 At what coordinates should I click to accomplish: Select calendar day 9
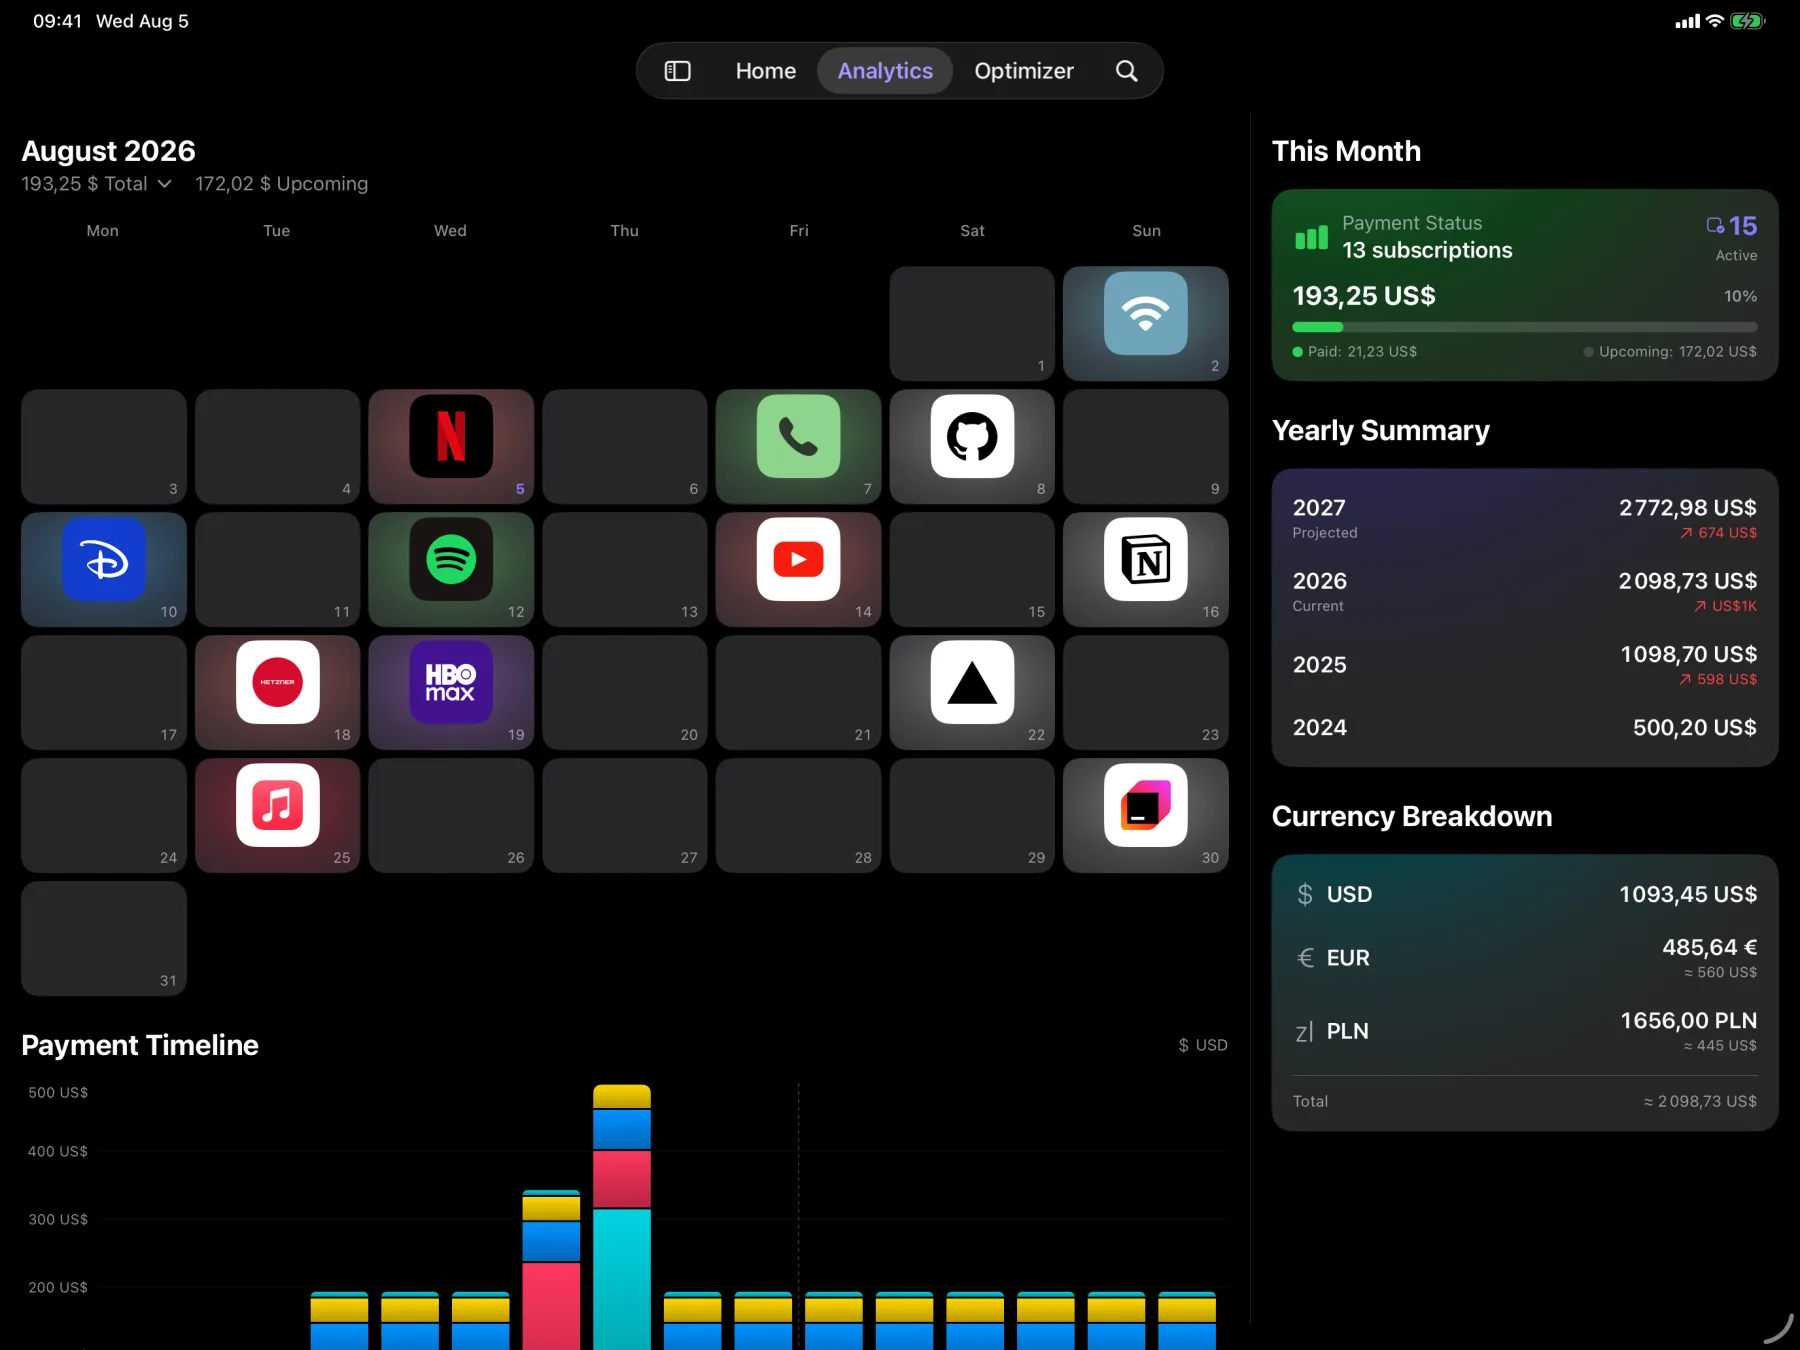[1146, 446]
